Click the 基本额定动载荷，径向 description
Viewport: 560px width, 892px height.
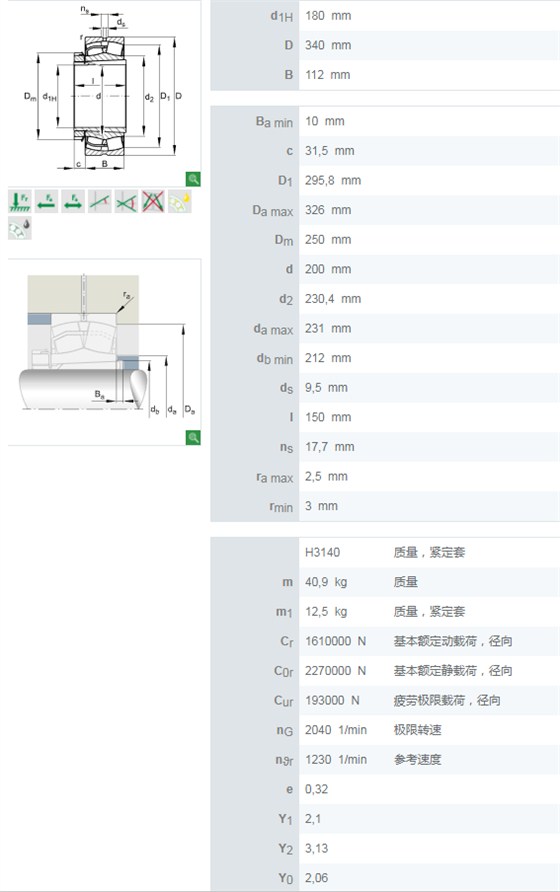(x=453, y=641)
